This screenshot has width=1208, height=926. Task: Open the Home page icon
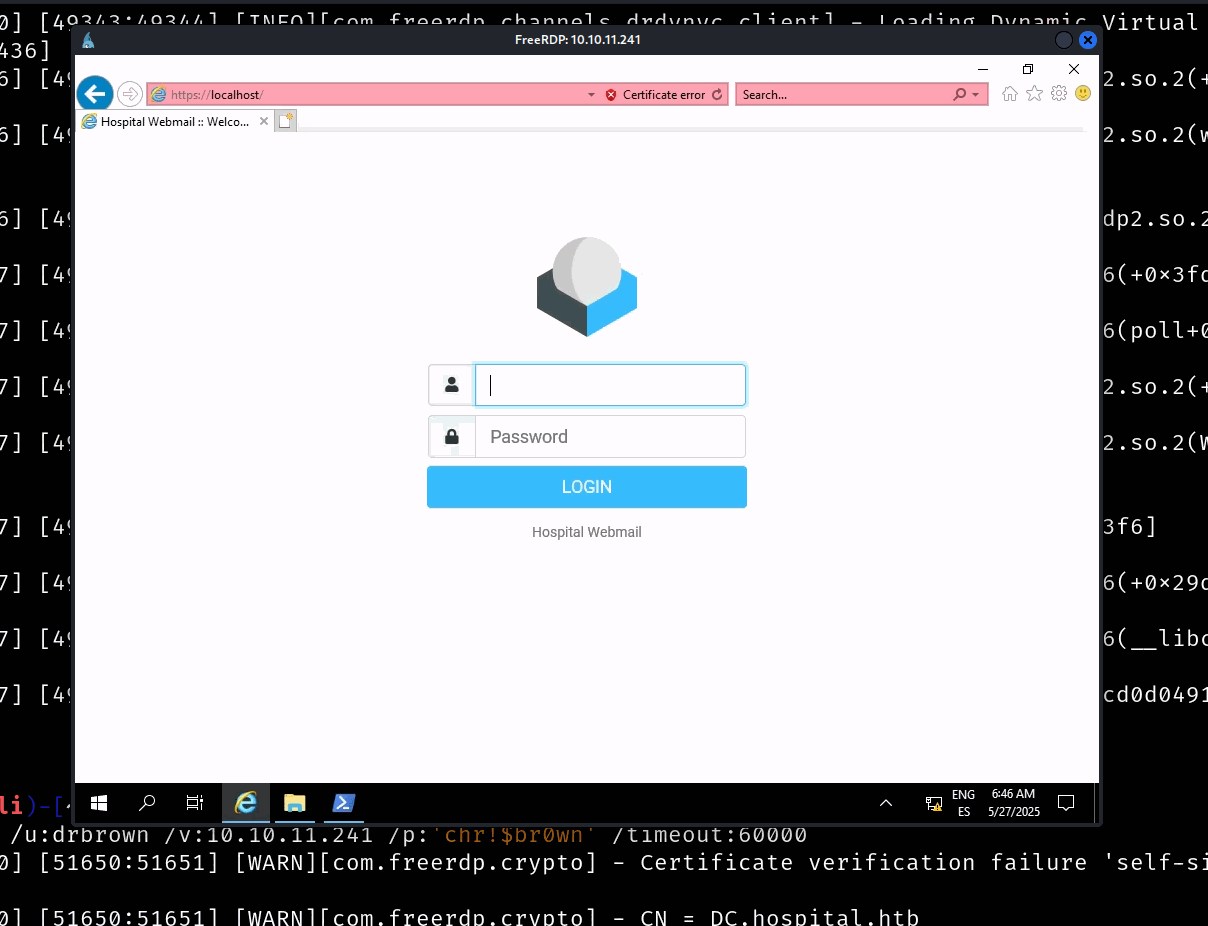pos(1010,94)
